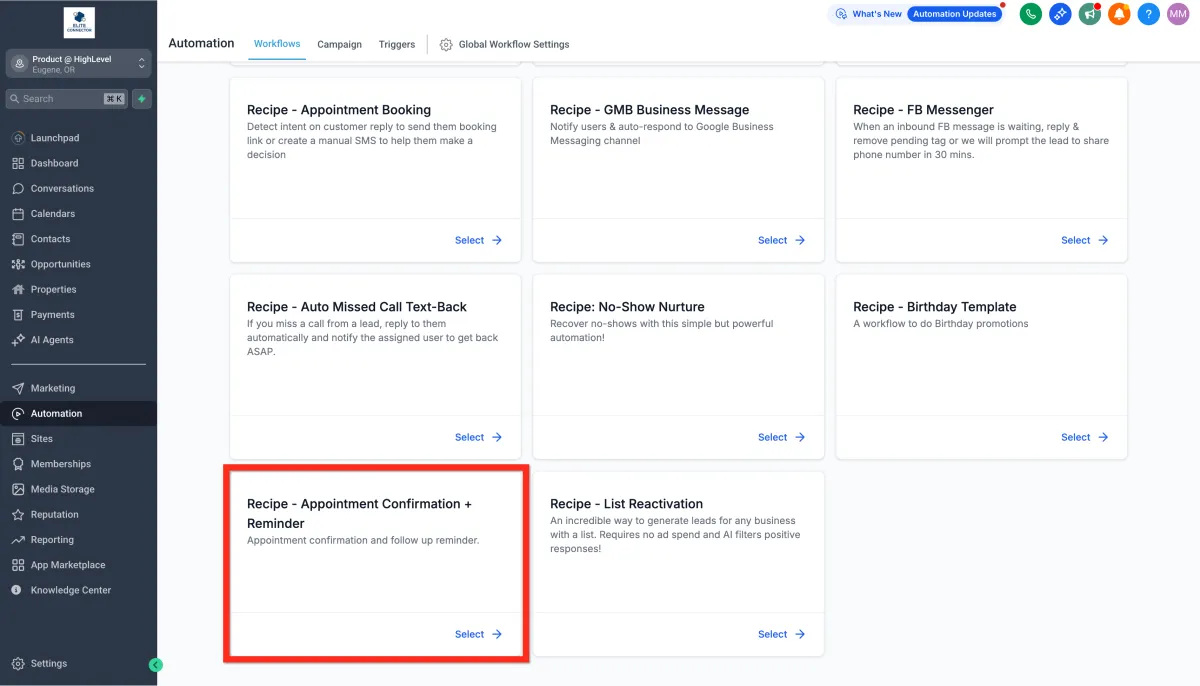Click the blue sparkle AI icon in header
The width and height of the screenshot is (1200, 686).
1060,14
